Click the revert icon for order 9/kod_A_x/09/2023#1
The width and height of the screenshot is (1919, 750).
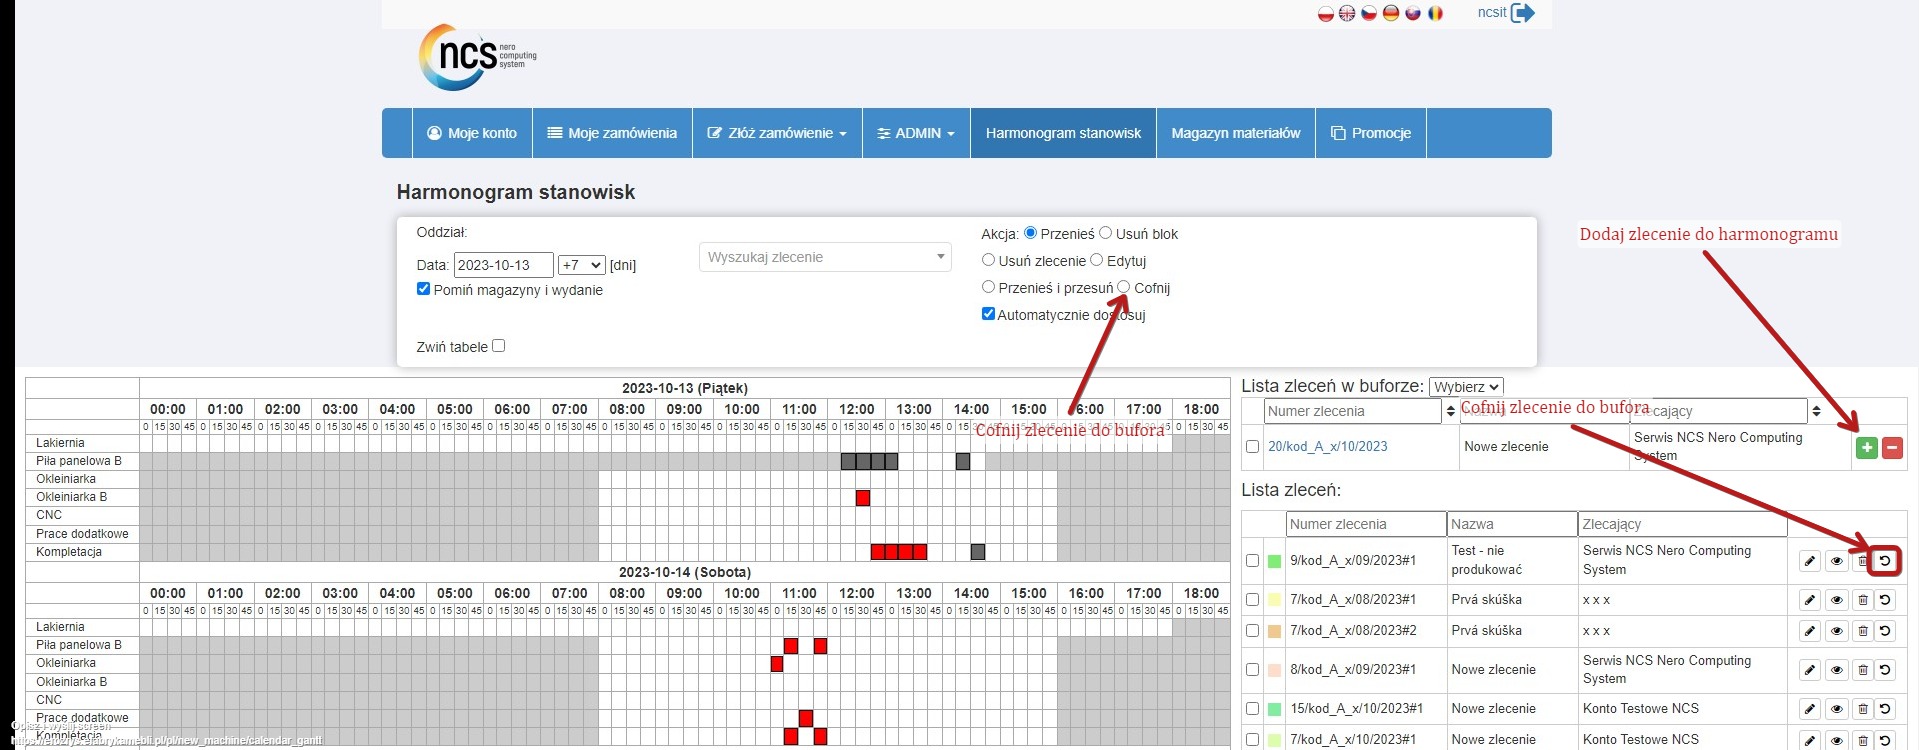click(x=1885, y=561)
